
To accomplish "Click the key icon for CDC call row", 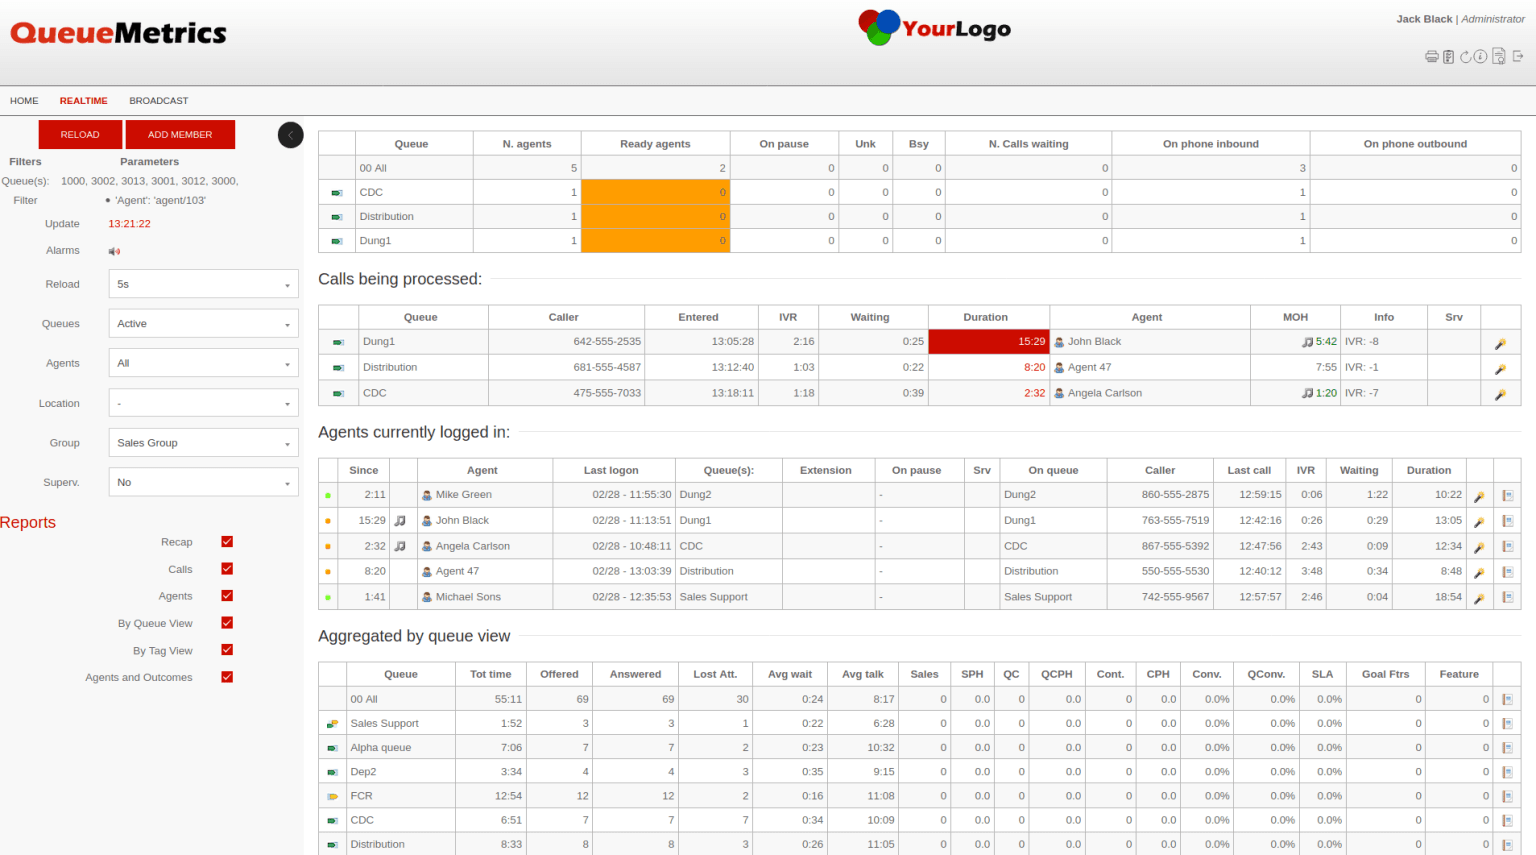I will [x=1500, y=395].
